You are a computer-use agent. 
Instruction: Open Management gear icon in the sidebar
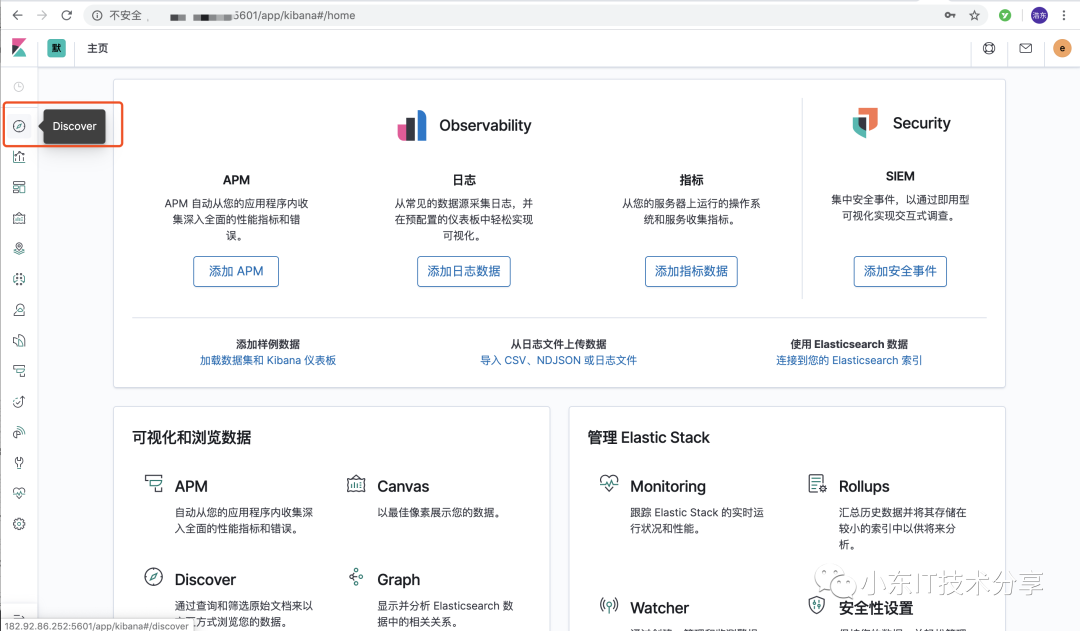click(19, 524)
